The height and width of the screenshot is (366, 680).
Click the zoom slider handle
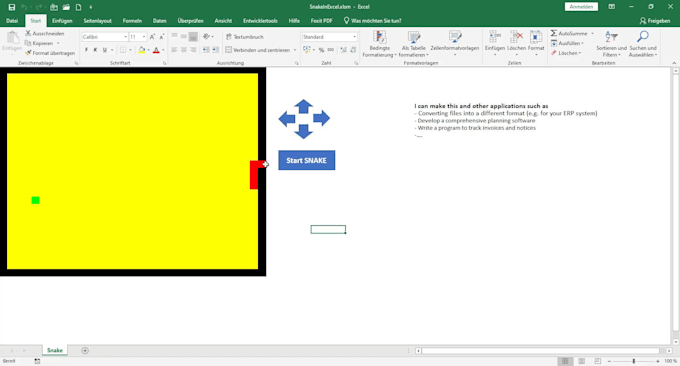pos(634,361)
